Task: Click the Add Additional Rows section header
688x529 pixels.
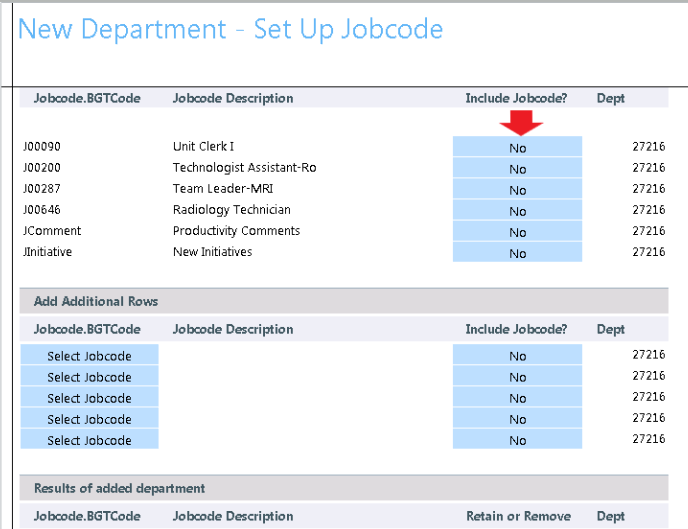Action: (96, 301)
